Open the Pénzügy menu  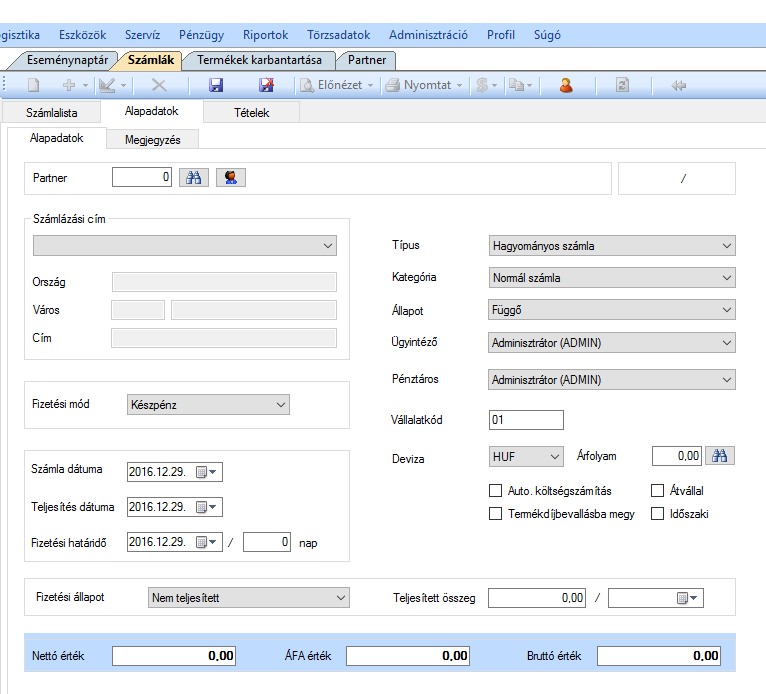[x=201, y=35]
